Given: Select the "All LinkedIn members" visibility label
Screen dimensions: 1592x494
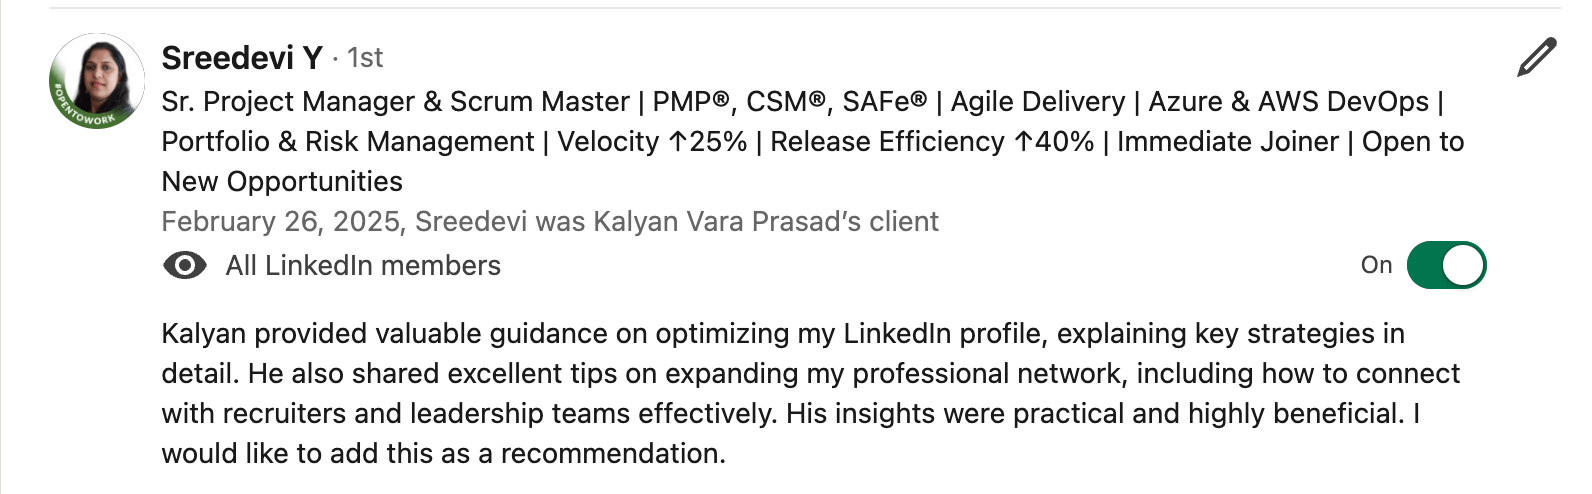Looking at the screenshot, I should point(363,266).
